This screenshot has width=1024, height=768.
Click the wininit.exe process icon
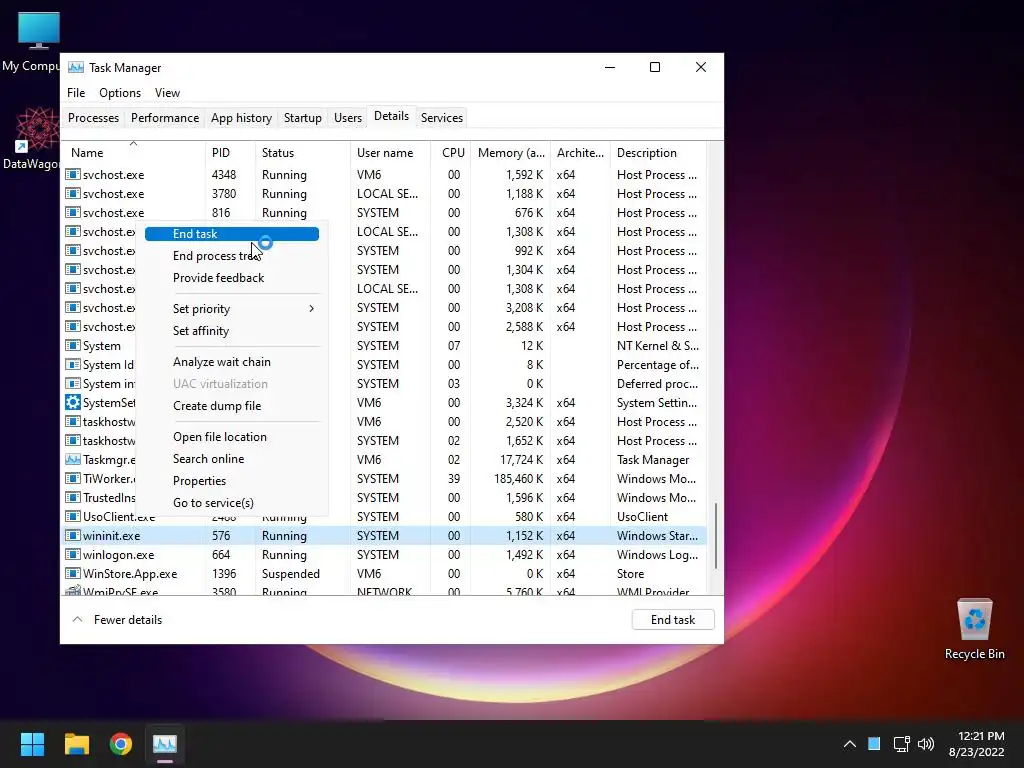click(x=72, y=536)
